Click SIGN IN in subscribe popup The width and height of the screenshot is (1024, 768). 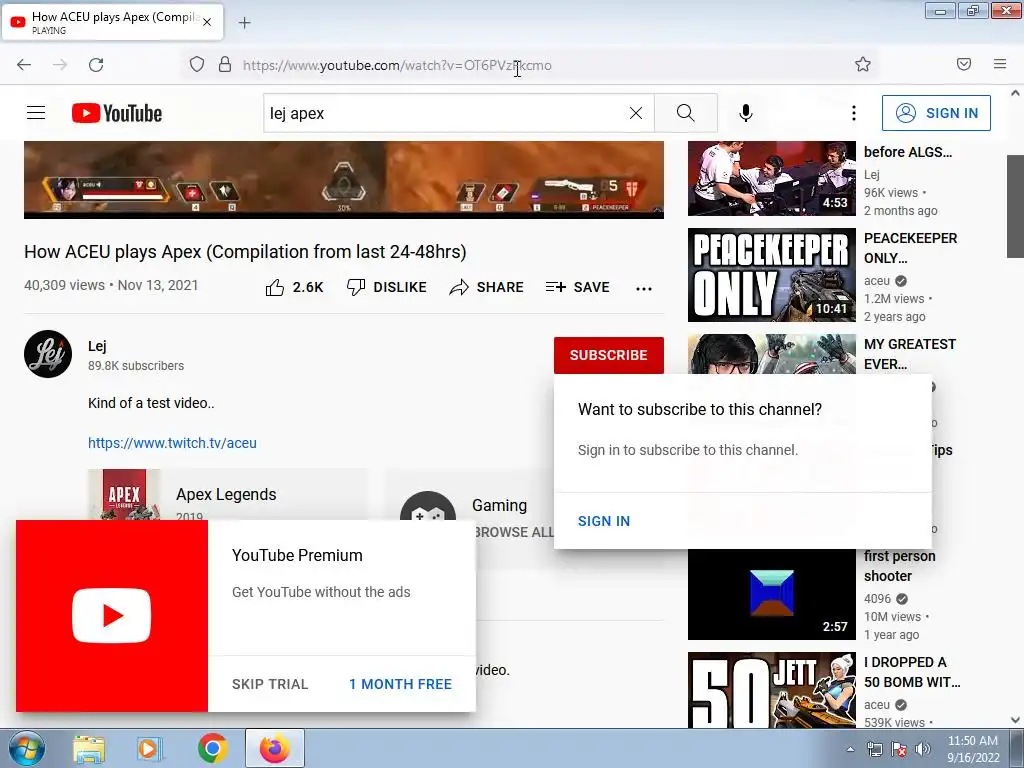(x=604, y=521)
